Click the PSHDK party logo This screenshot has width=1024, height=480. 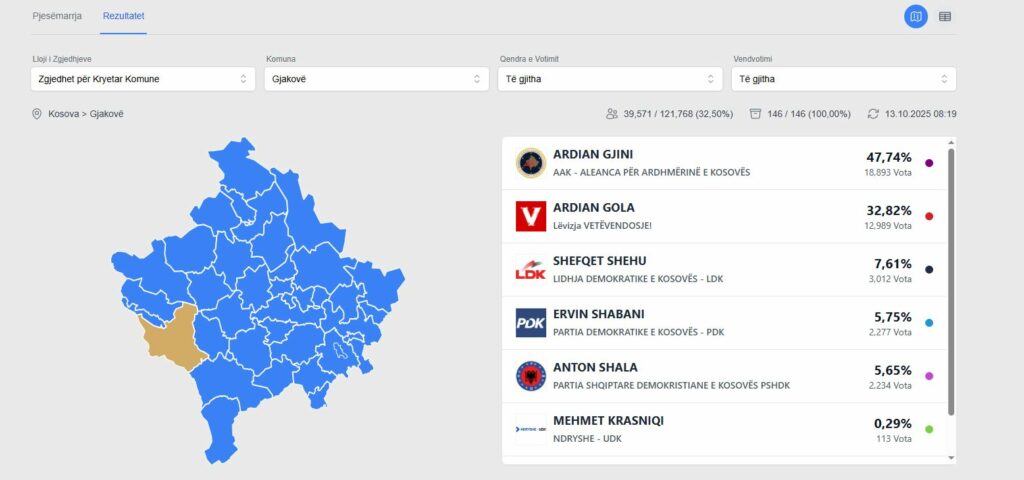530,376
